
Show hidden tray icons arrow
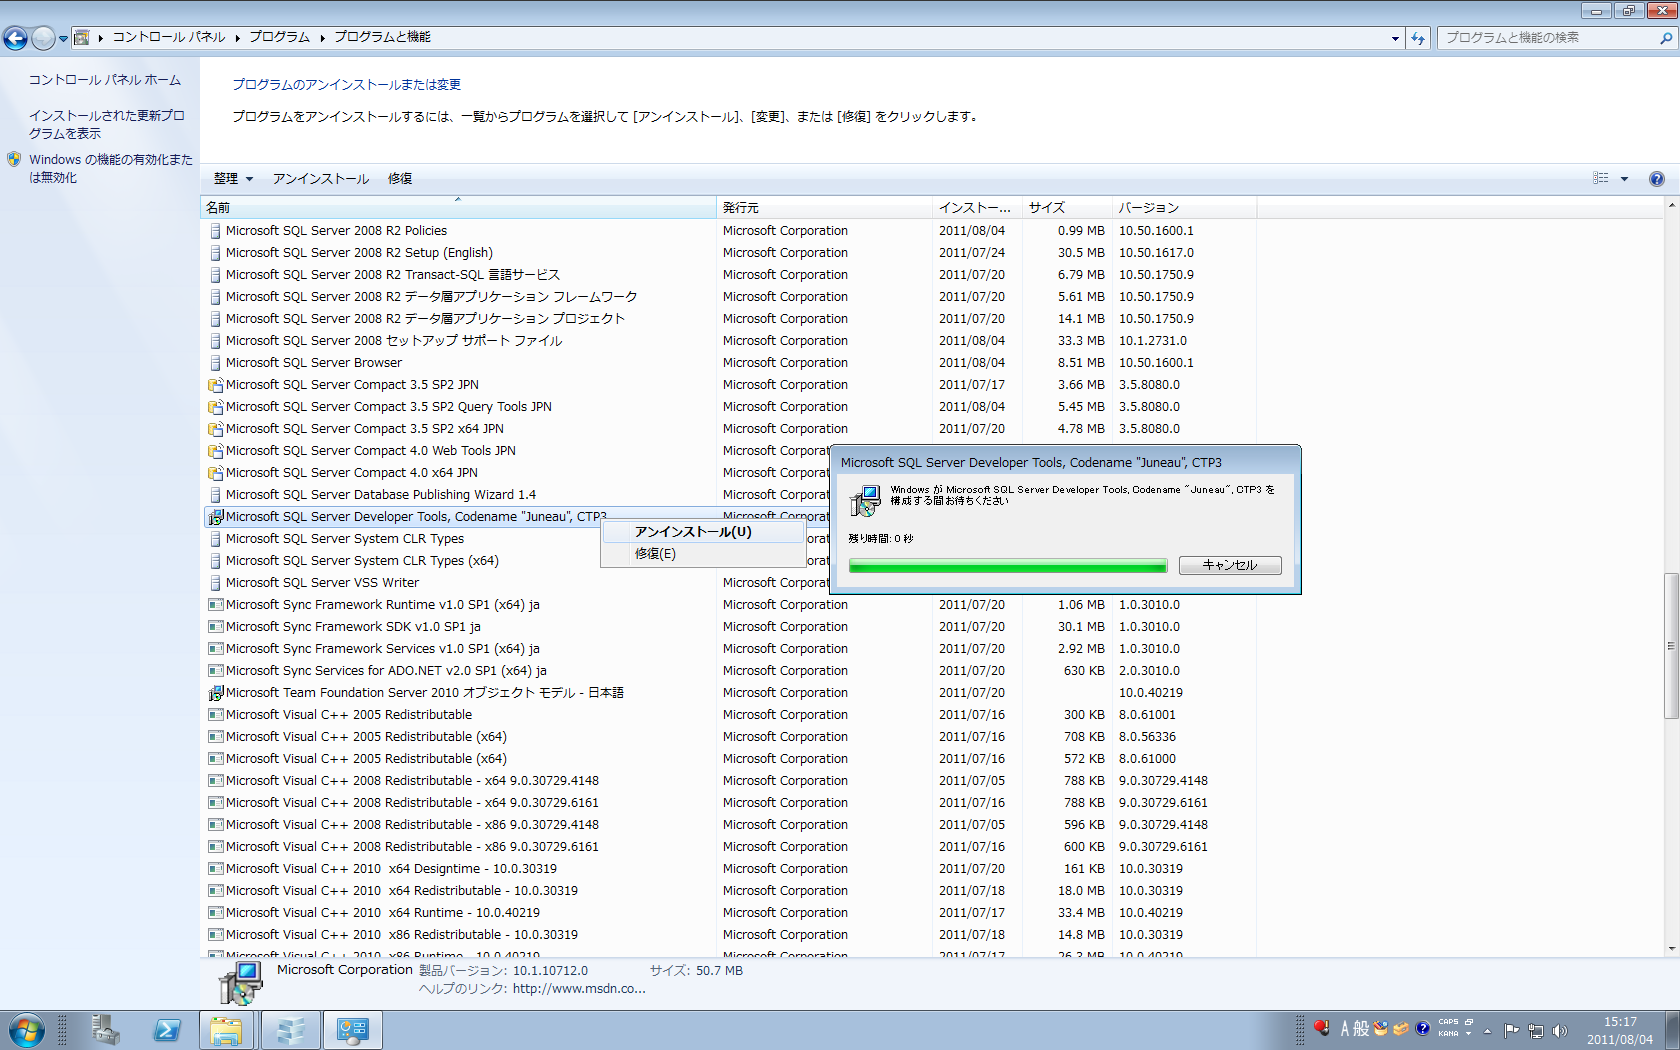(x=1487, y=1030)
